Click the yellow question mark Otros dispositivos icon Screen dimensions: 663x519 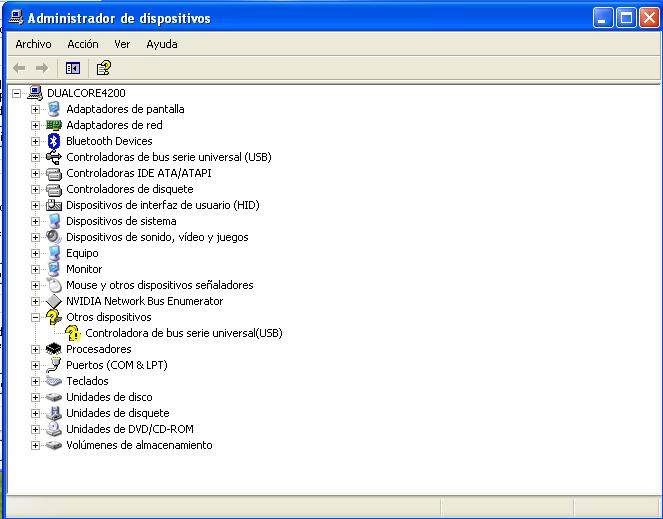pyautogui.click(x=54, y=317)
